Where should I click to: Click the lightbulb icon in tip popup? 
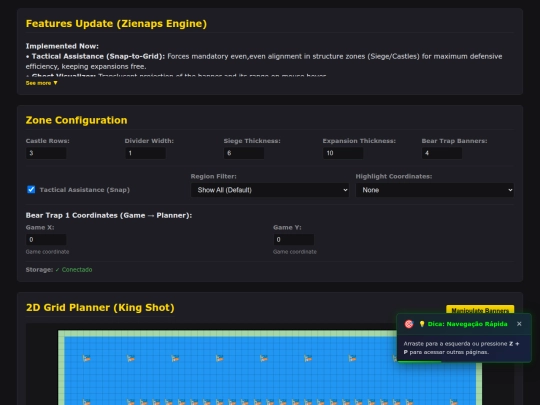click(x=422, y=324)
